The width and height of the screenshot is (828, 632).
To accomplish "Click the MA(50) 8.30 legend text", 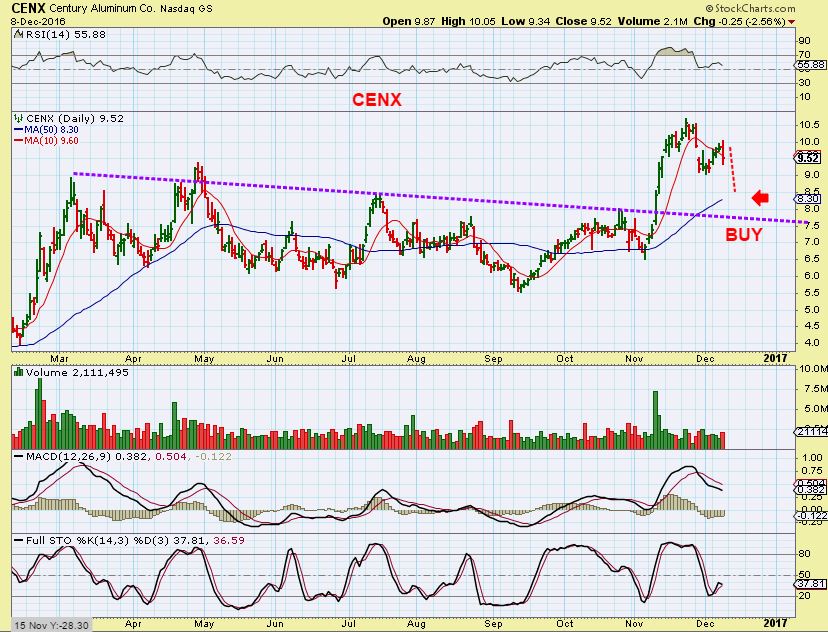I will [x=51, y=130].
